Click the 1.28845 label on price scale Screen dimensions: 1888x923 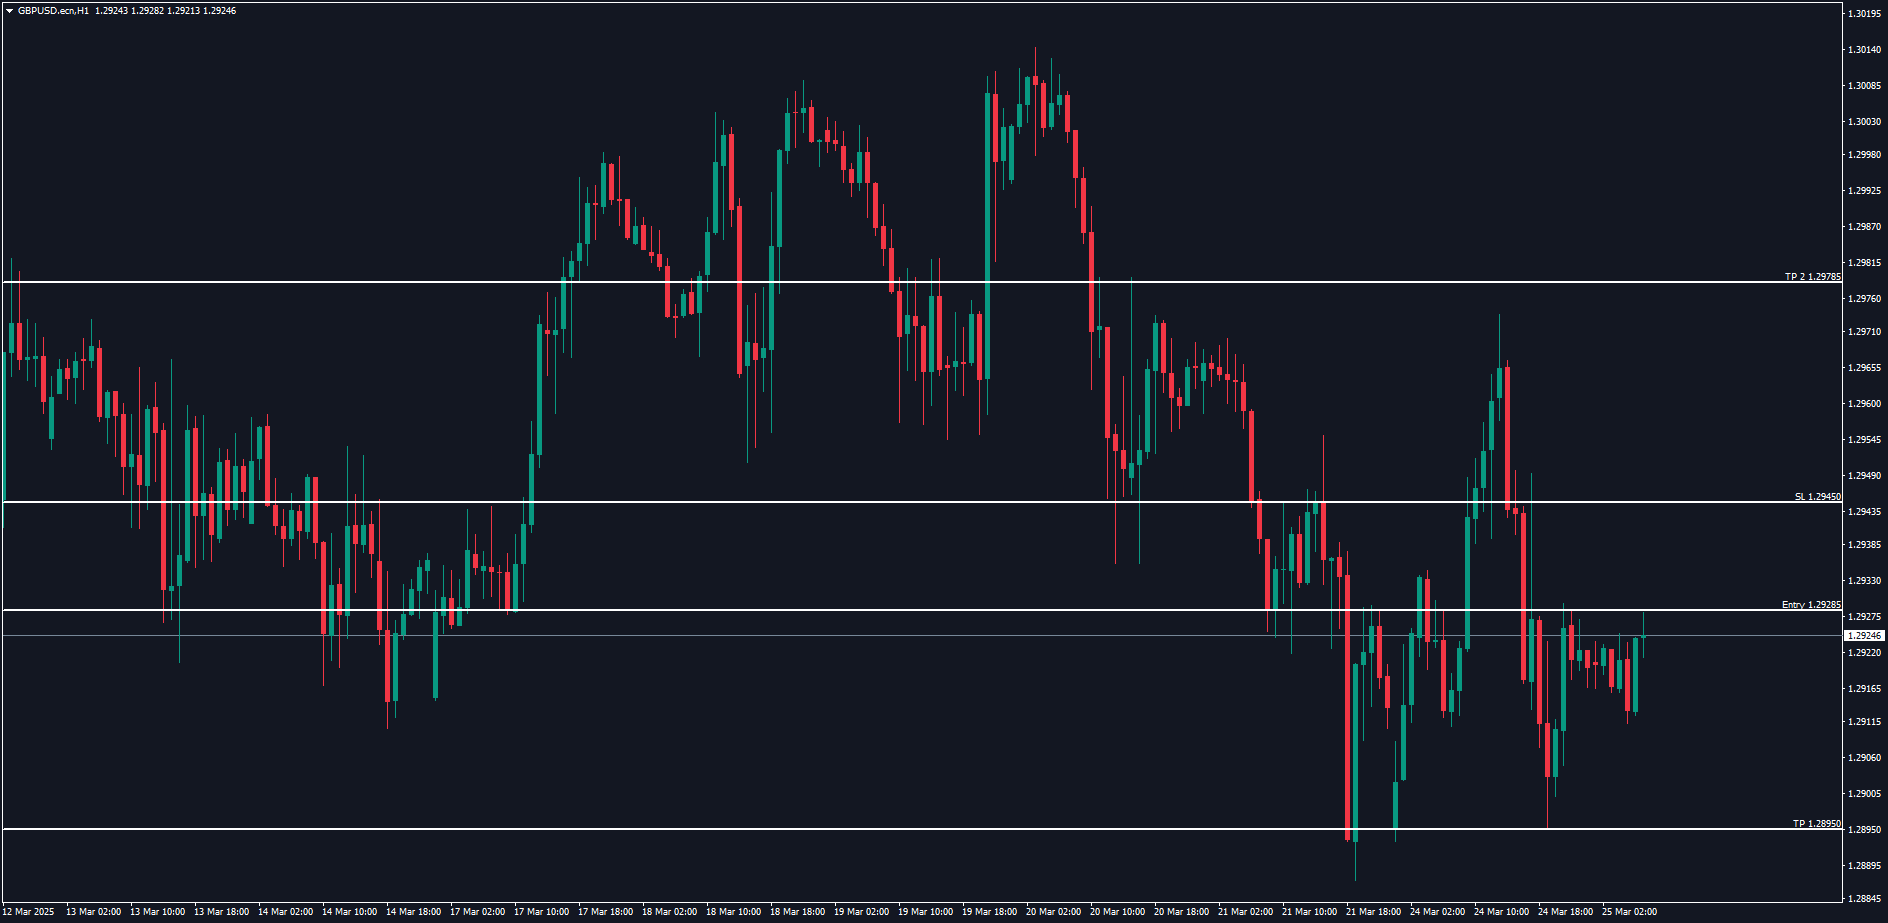point(1864,899)
